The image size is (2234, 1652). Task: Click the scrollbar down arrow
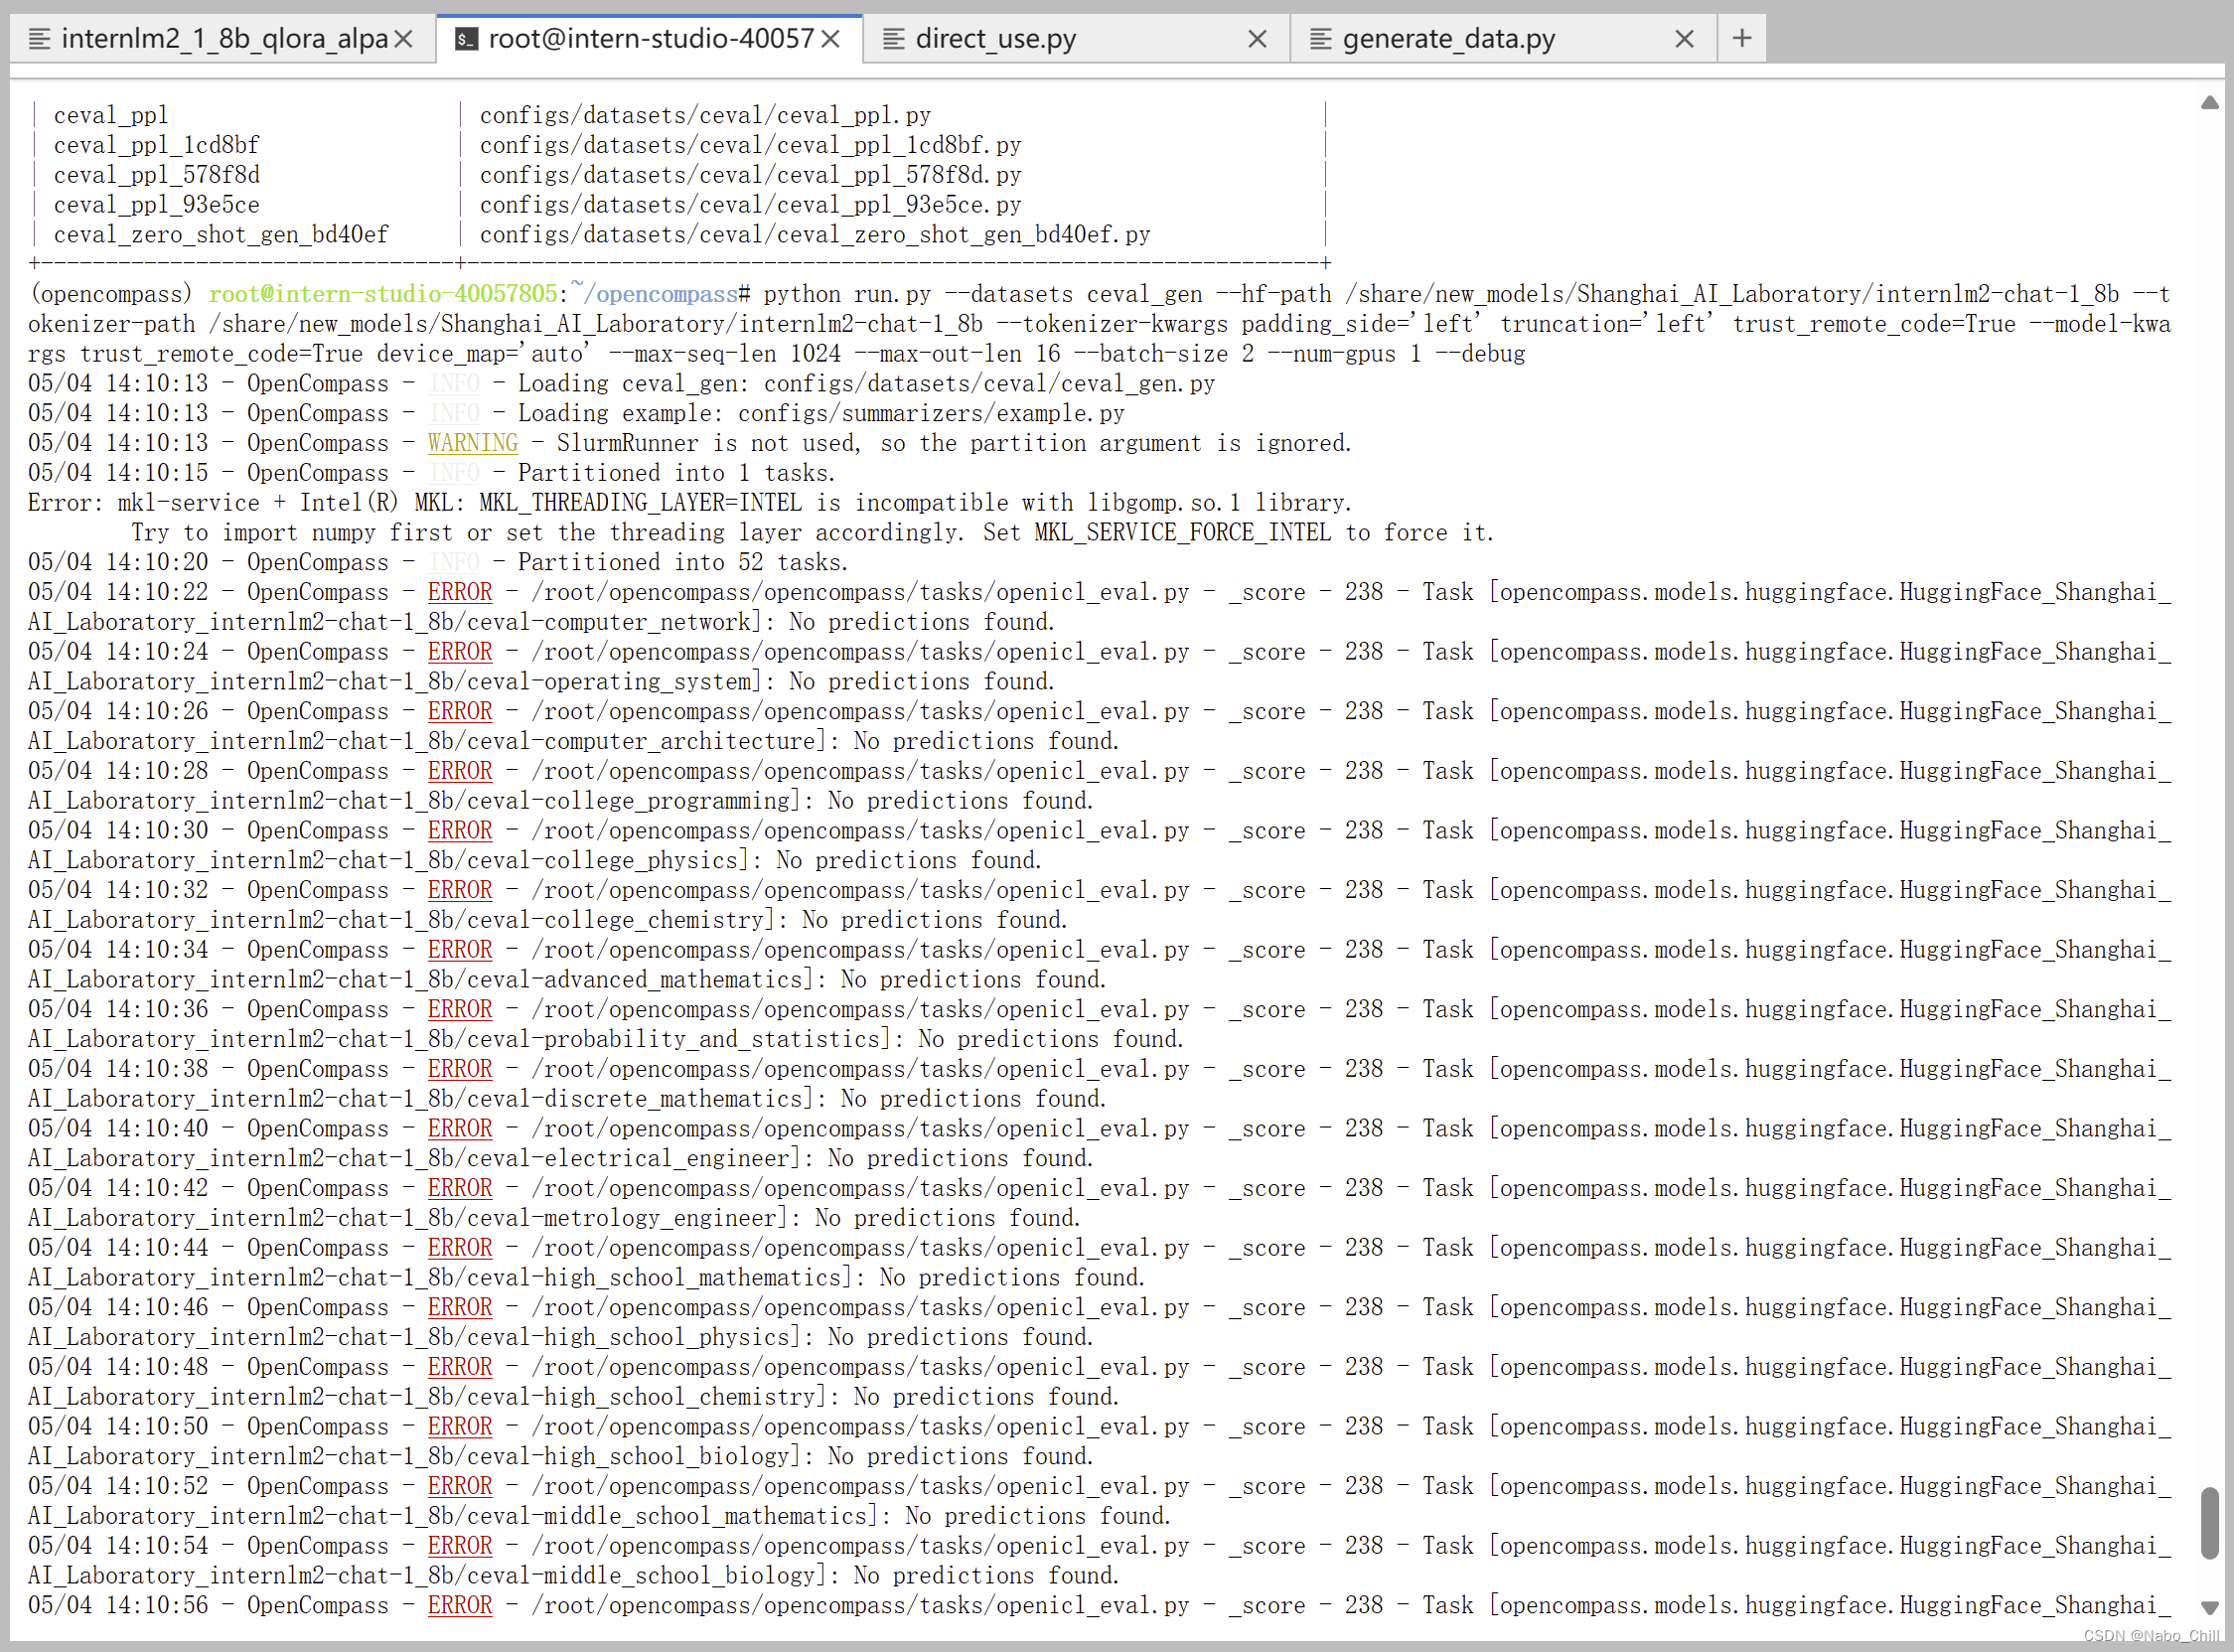click(x=2209, y=1607)
